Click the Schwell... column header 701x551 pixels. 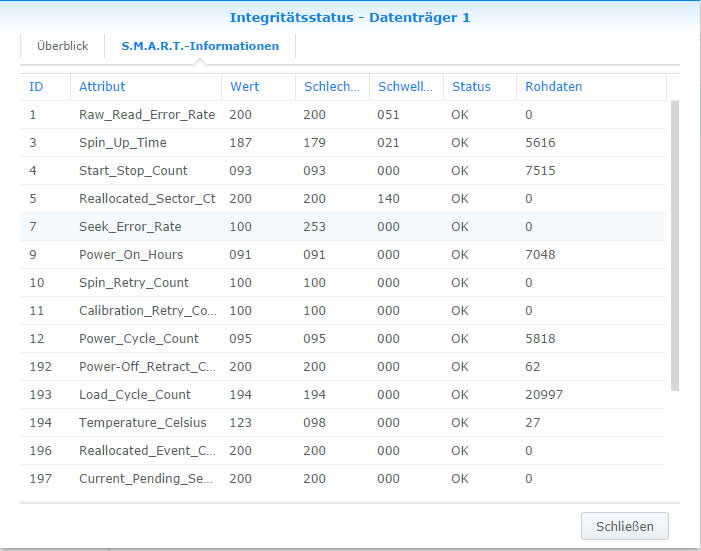tap(406, 87)
